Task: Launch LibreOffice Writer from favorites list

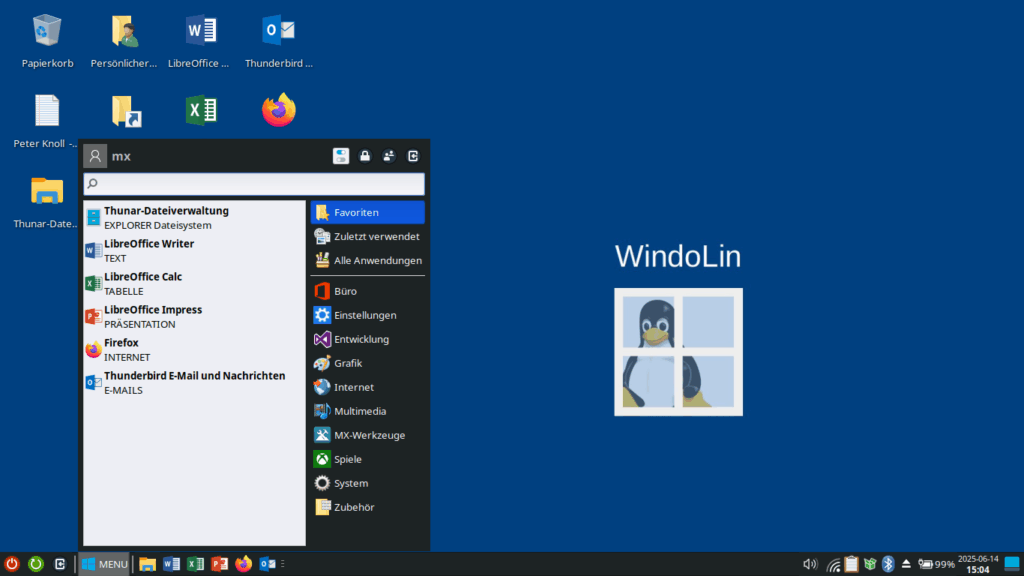Action: coord(194,251)
